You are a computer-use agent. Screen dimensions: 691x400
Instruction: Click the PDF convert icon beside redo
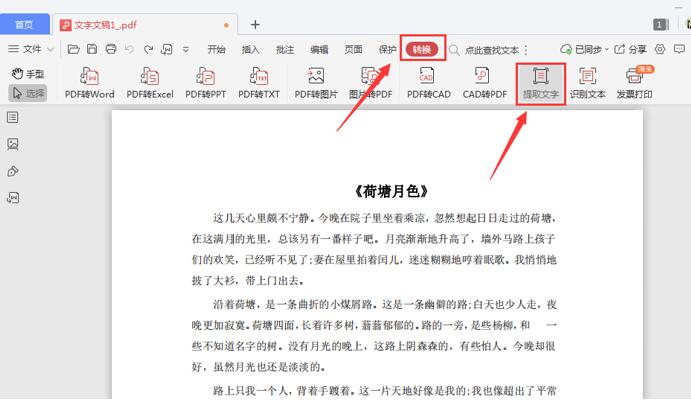coord(167,49)
